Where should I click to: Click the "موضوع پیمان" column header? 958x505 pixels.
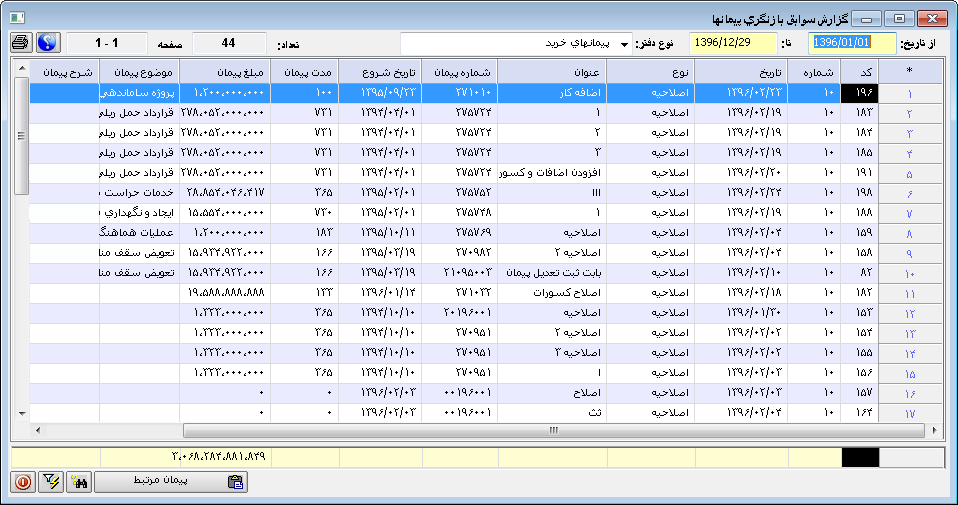point(139,72)
